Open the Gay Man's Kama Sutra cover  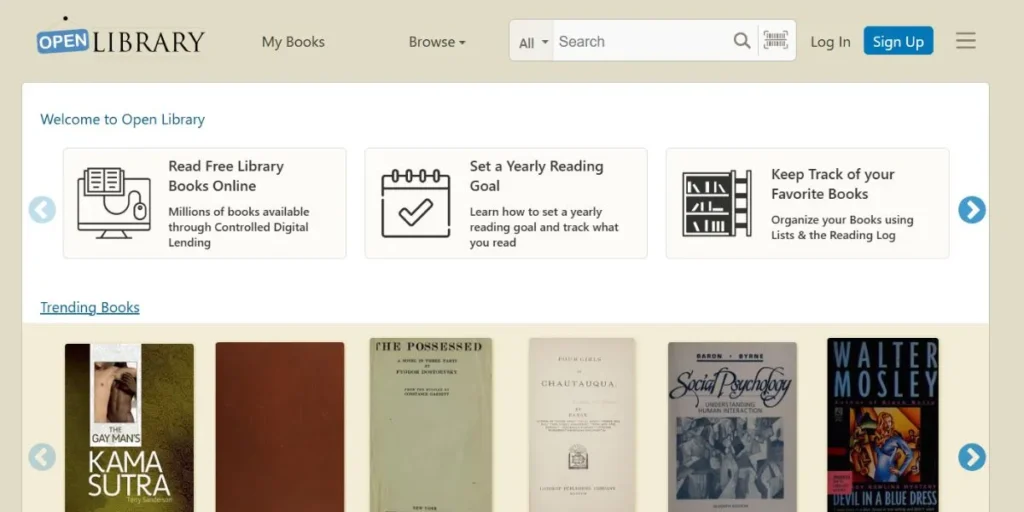[129, 427]
